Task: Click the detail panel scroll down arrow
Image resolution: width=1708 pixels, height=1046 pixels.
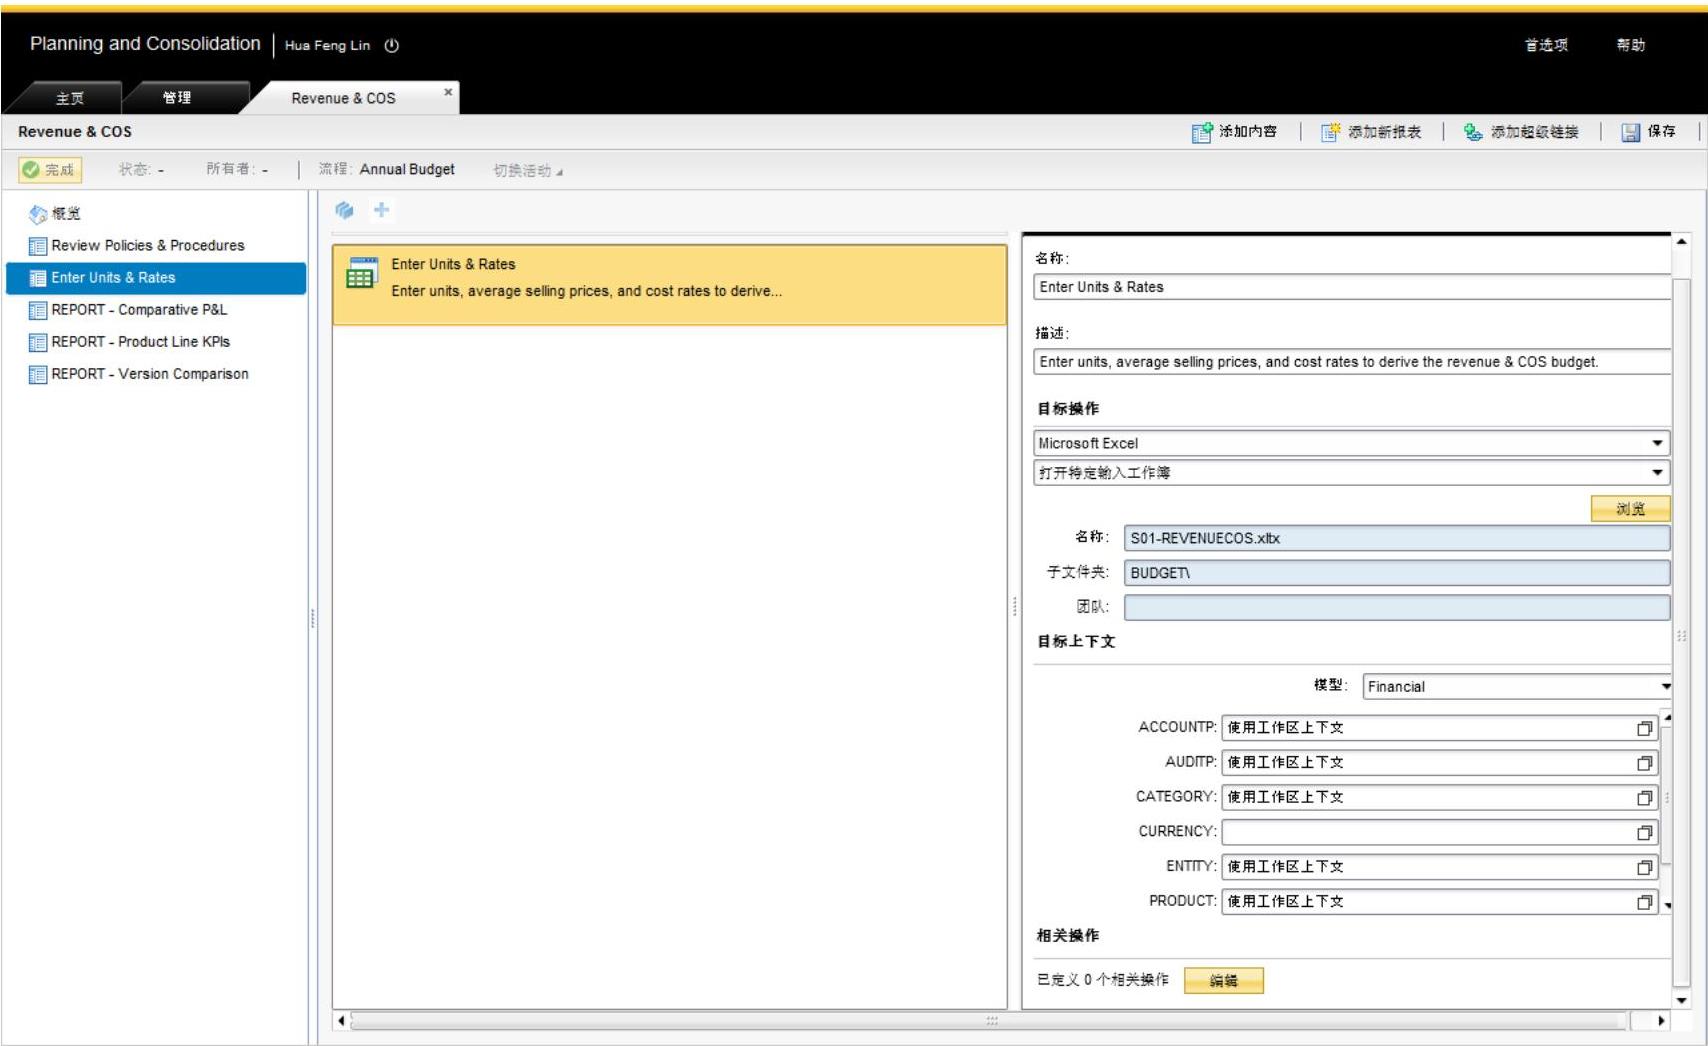Action: [1681, 1000]
